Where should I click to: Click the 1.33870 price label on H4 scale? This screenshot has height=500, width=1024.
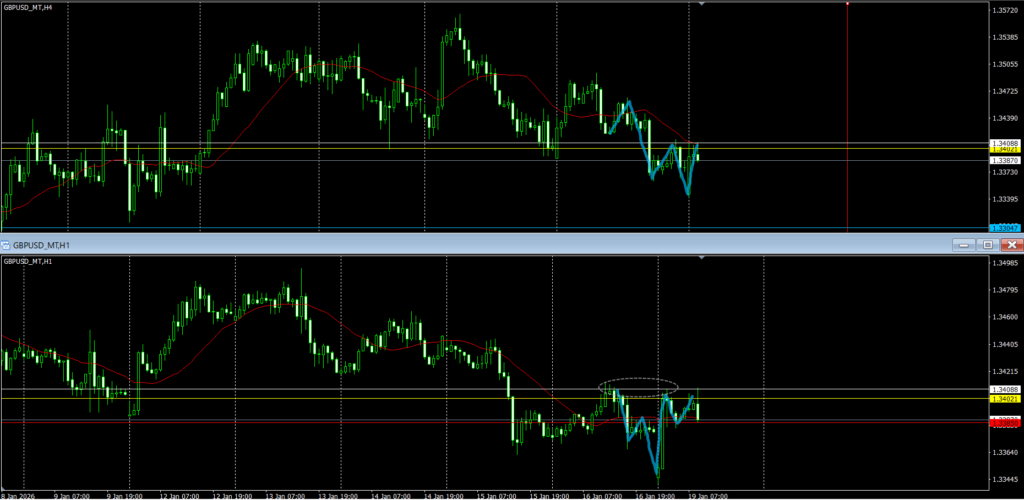[1004, 161]
